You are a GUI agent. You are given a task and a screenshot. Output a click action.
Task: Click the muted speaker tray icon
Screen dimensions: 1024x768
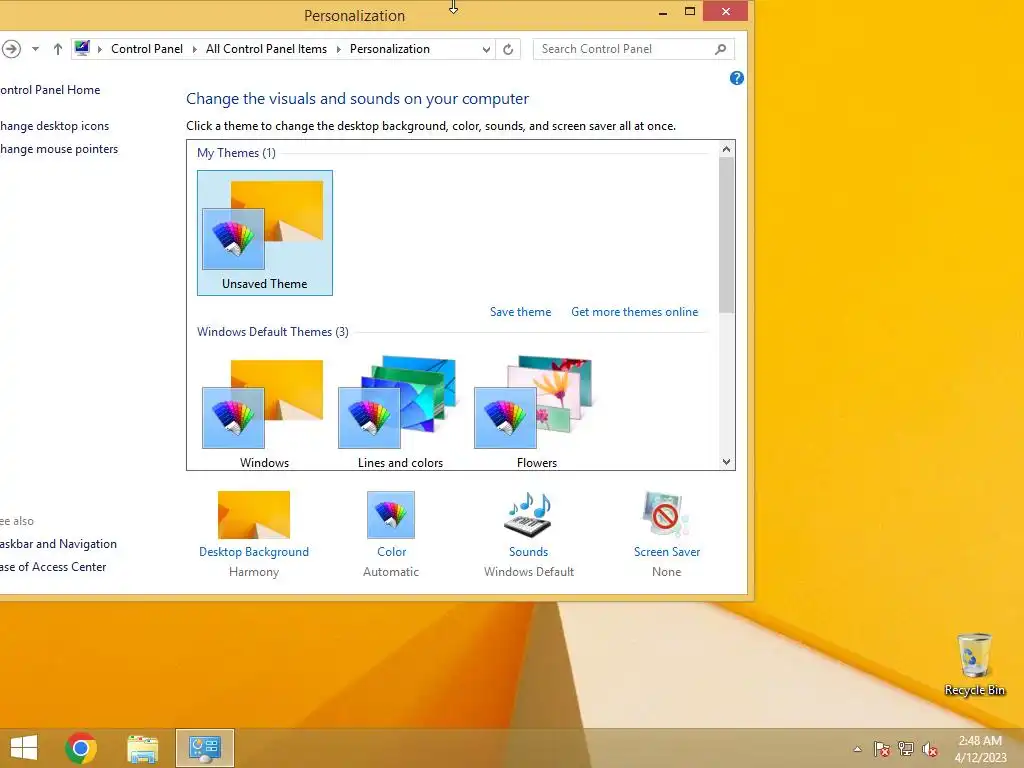(930, 749)
